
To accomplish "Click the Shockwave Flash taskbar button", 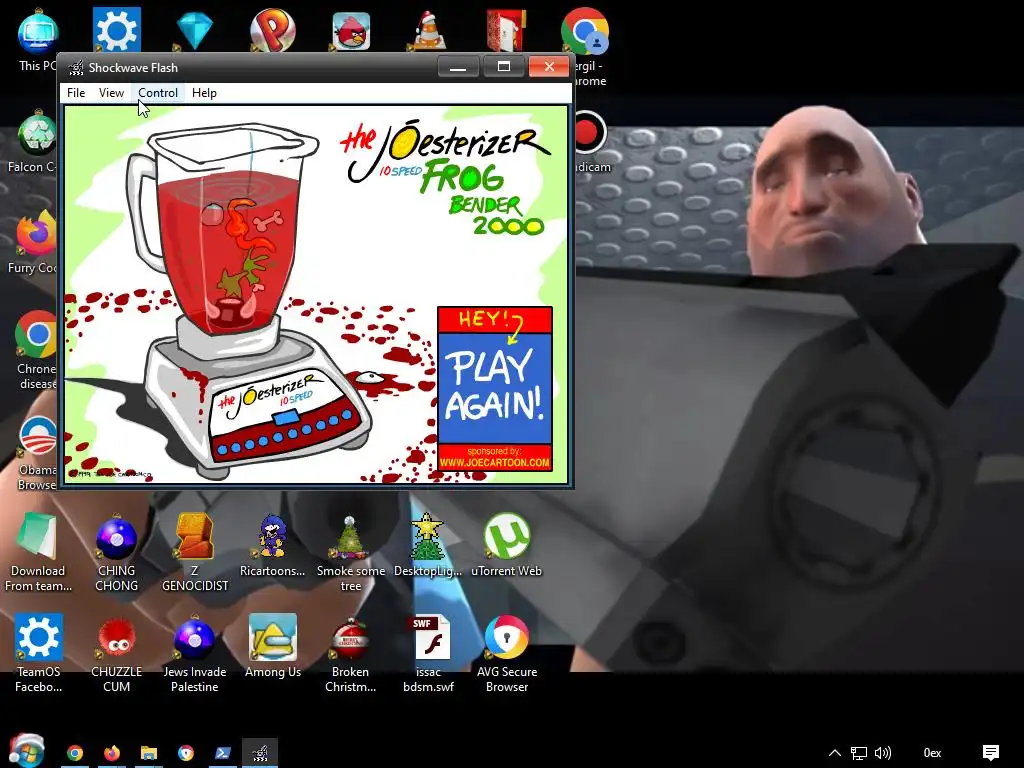I will 260,753.
